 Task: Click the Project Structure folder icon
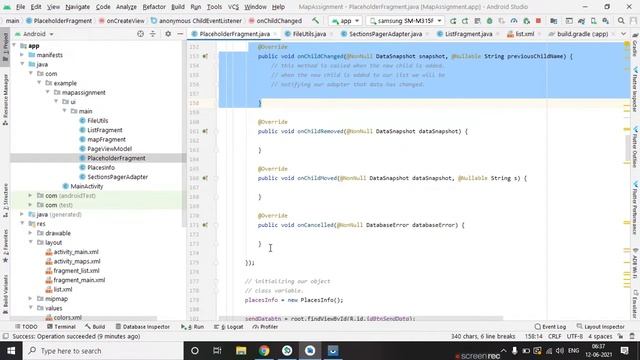point(553,21)
